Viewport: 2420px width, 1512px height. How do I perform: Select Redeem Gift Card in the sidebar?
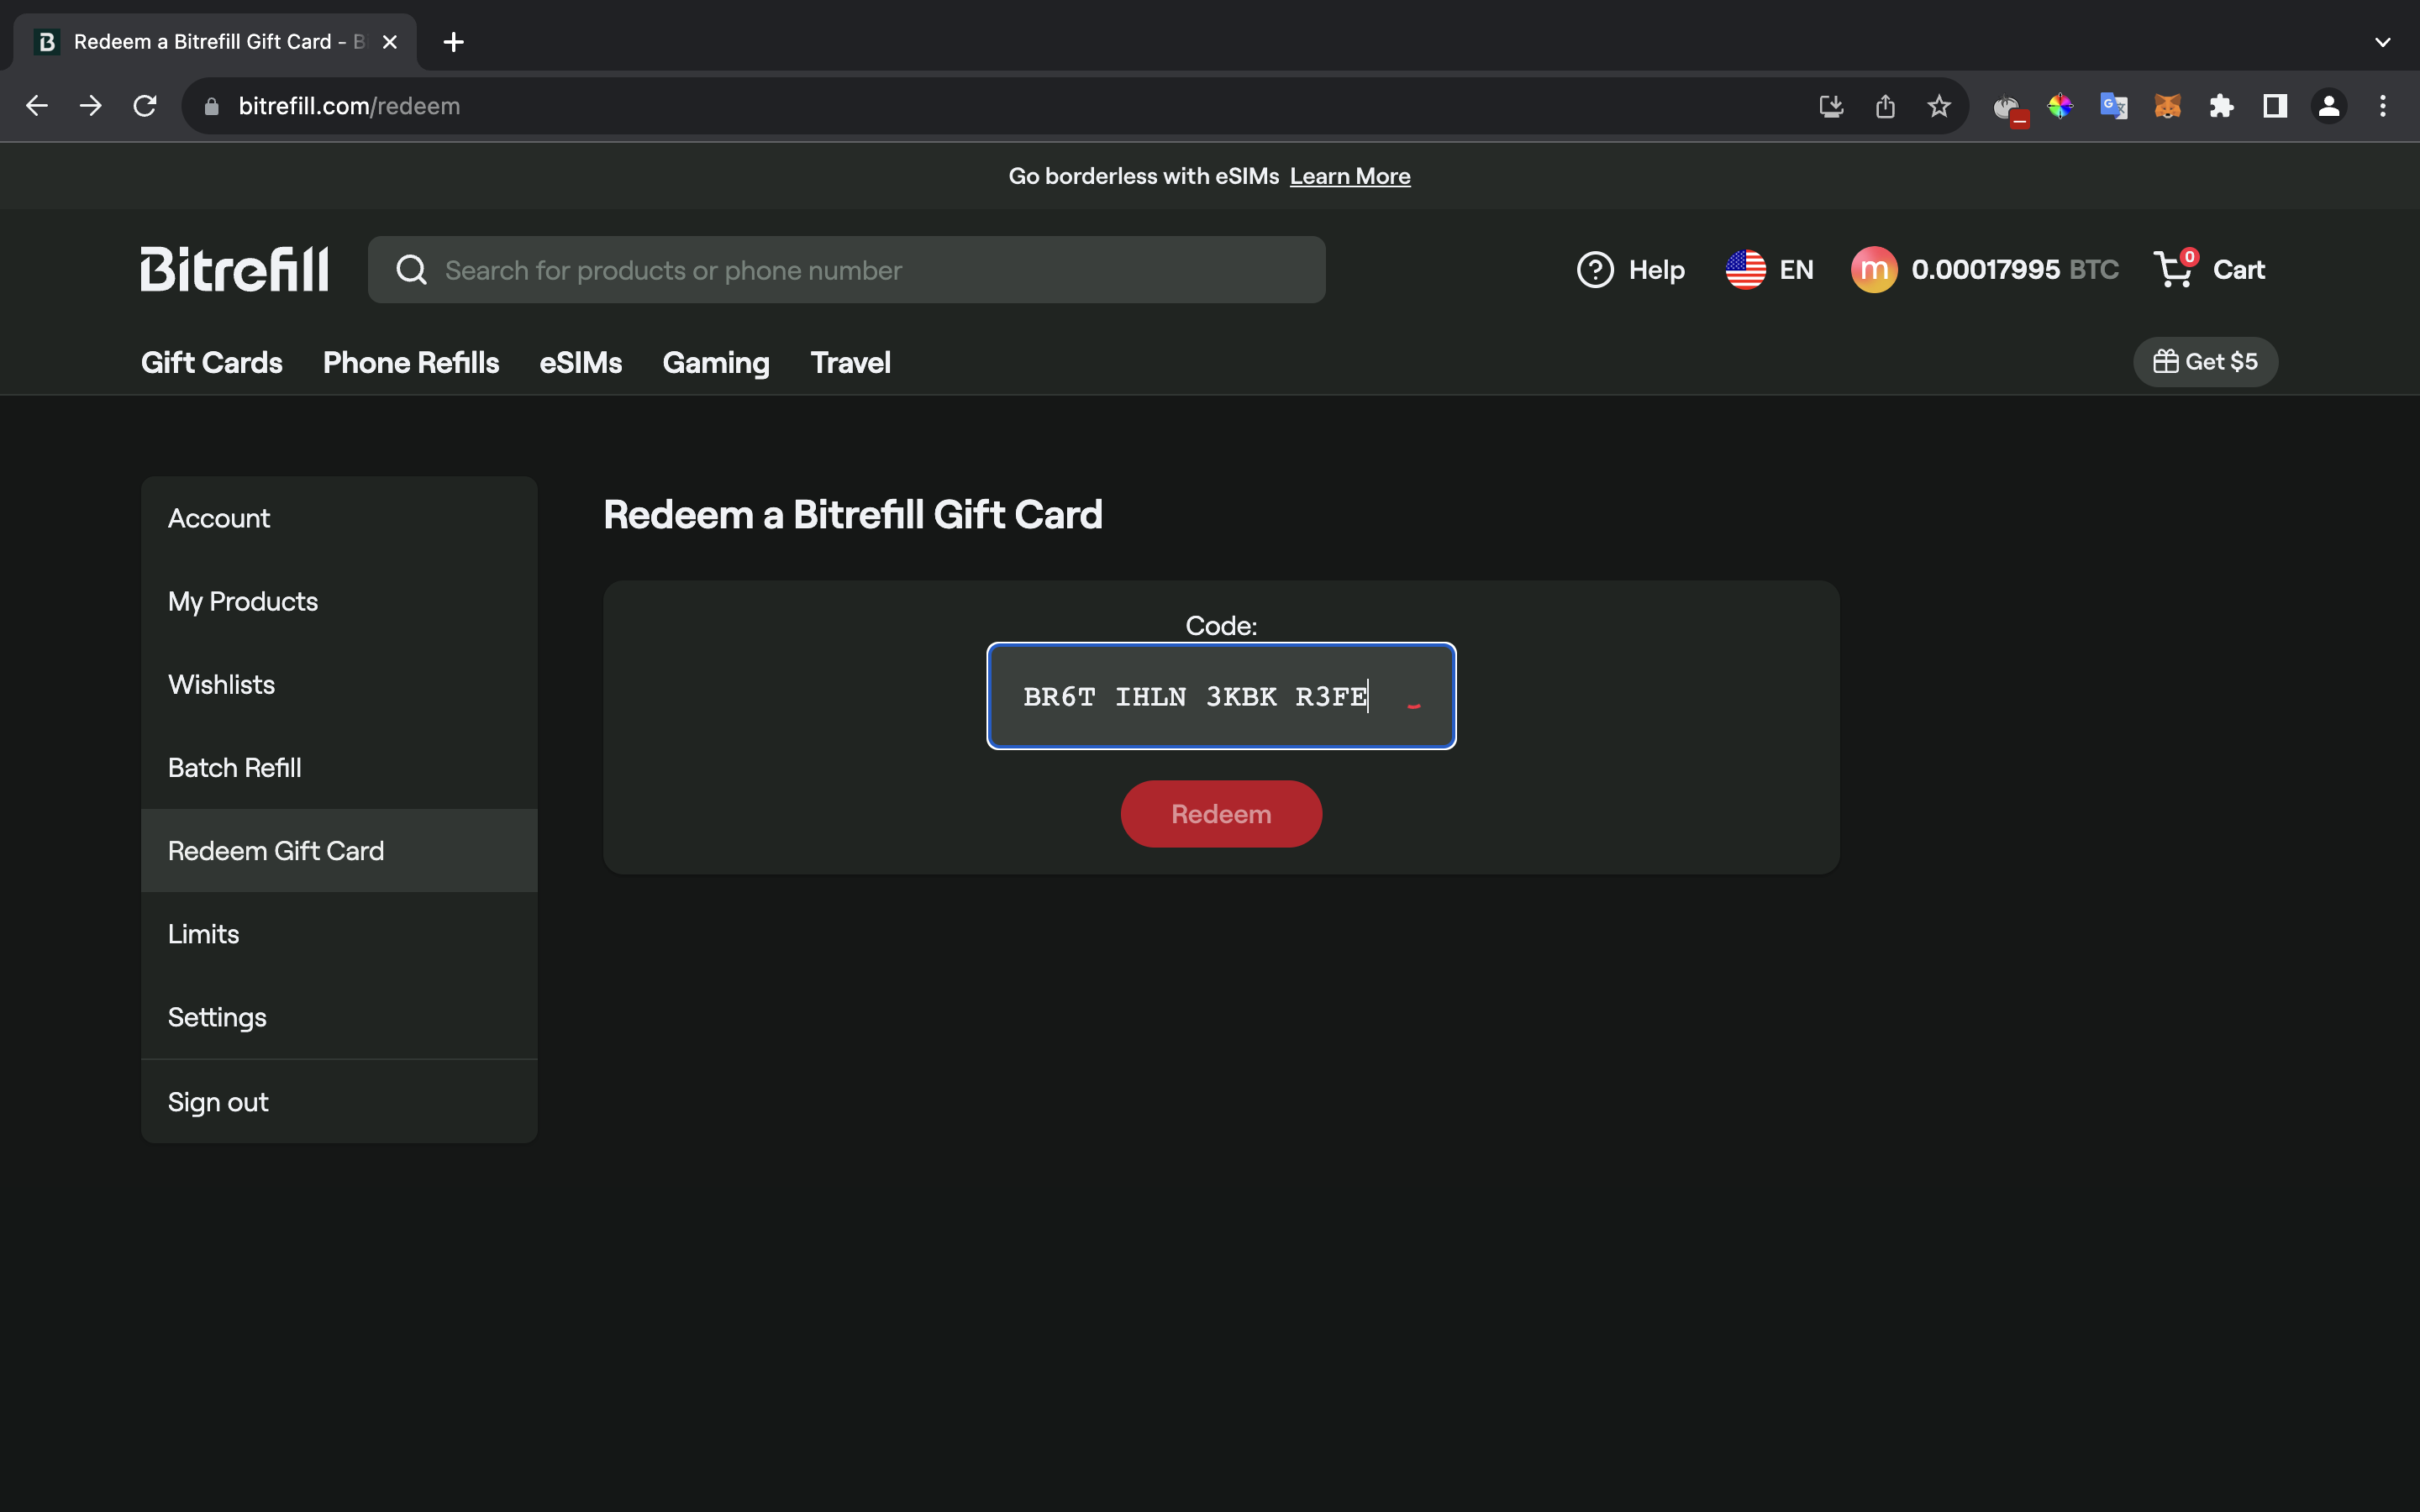pyautogui.click(x=339, y=850)
